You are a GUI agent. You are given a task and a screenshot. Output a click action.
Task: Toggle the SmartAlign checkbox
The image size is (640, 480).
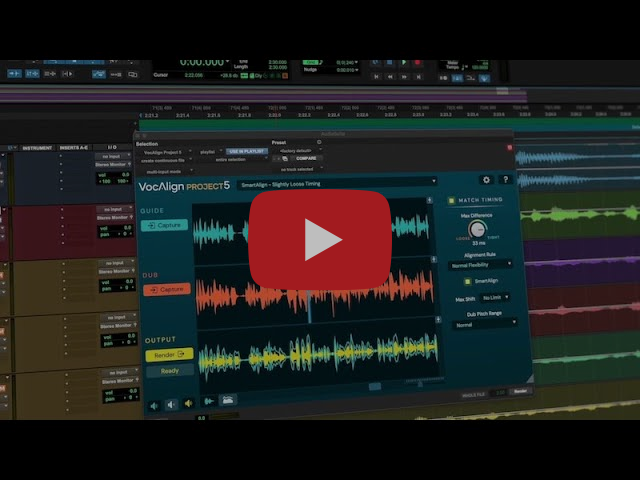(x=468, y=281)
